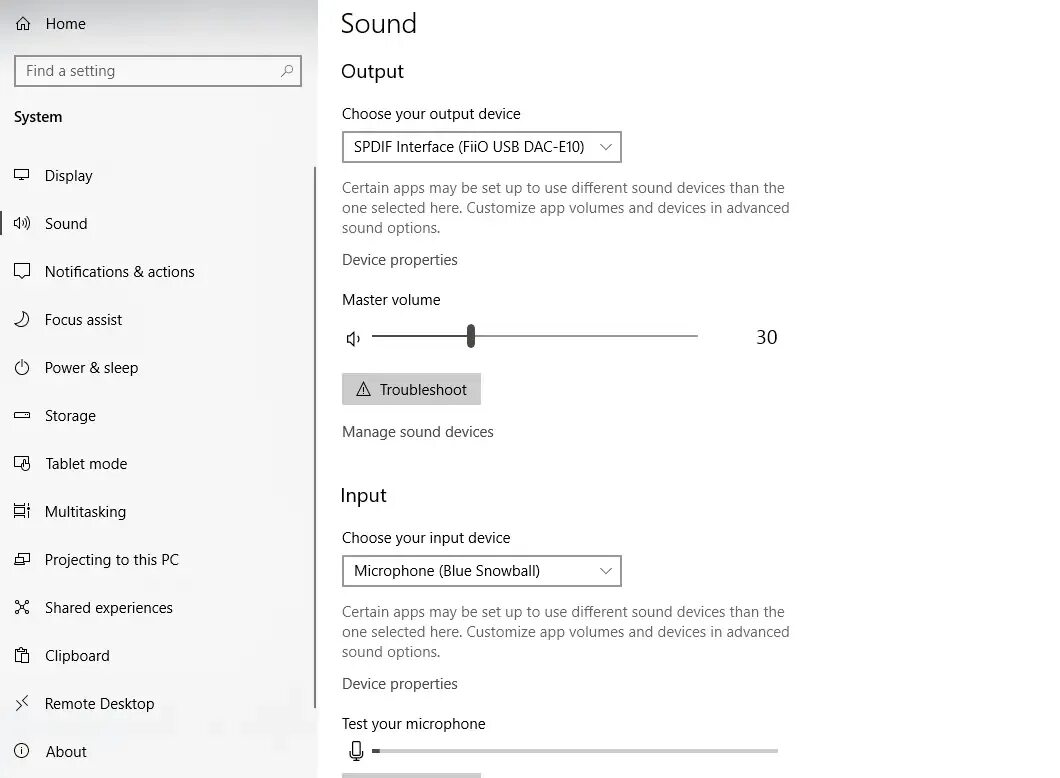Image resolution: width=1060 pixels, height=778 pixels.
Task: Click the Troubleshoot button
Action: (411, 390)
